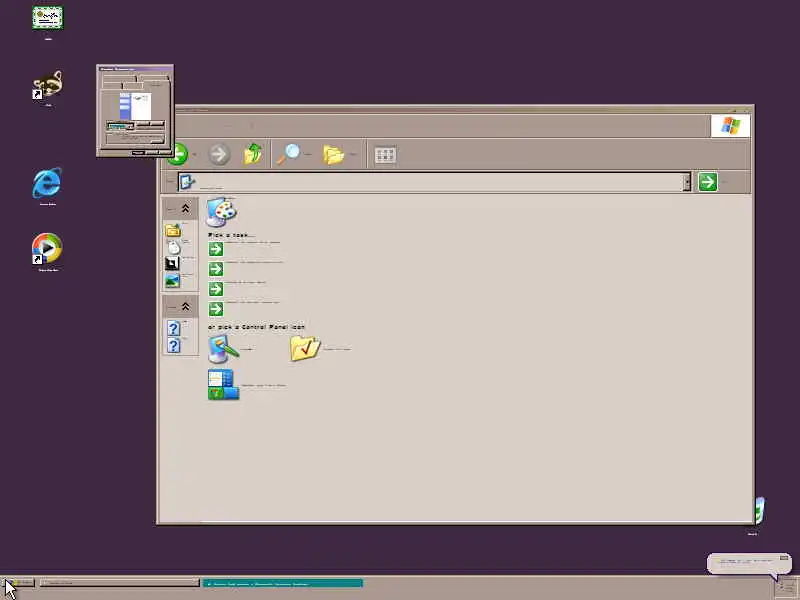The image size is (800, 600).
Task: Select the highlighted Appearance and Themes taskbar button
Action: [283, 583]
